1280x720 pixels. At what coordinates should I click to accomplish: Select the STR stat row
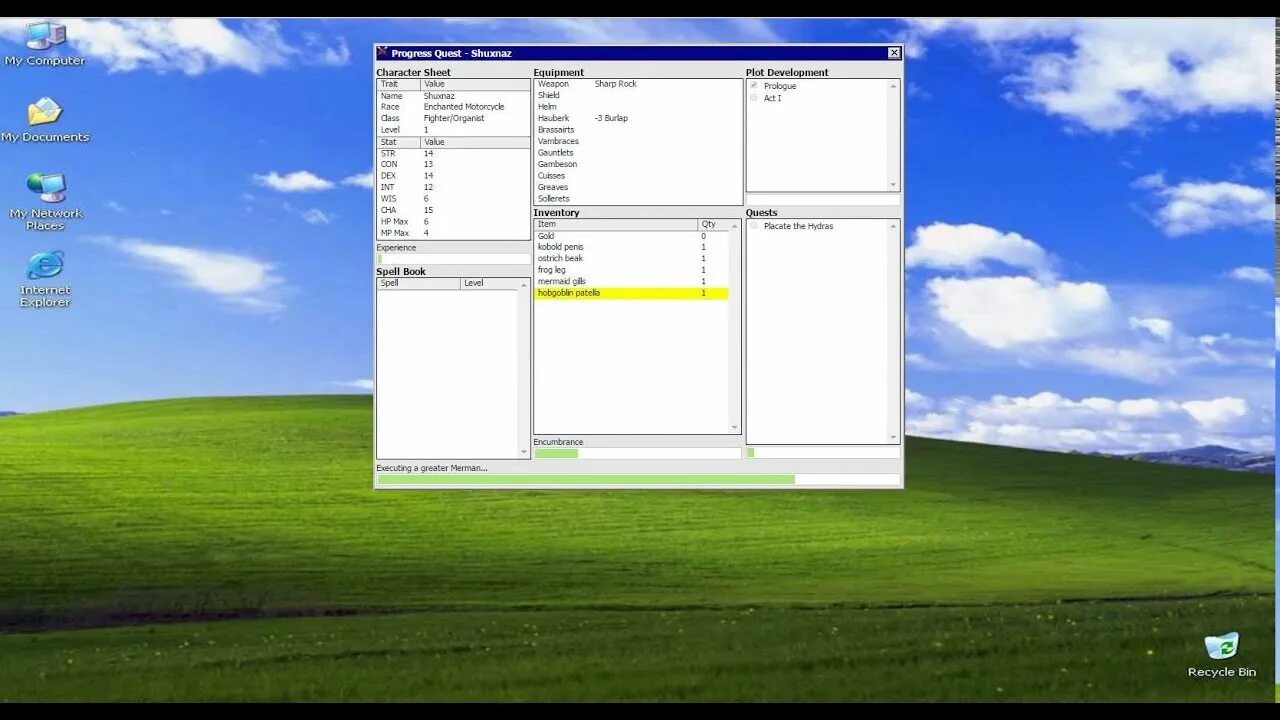(x=453, y=153)
